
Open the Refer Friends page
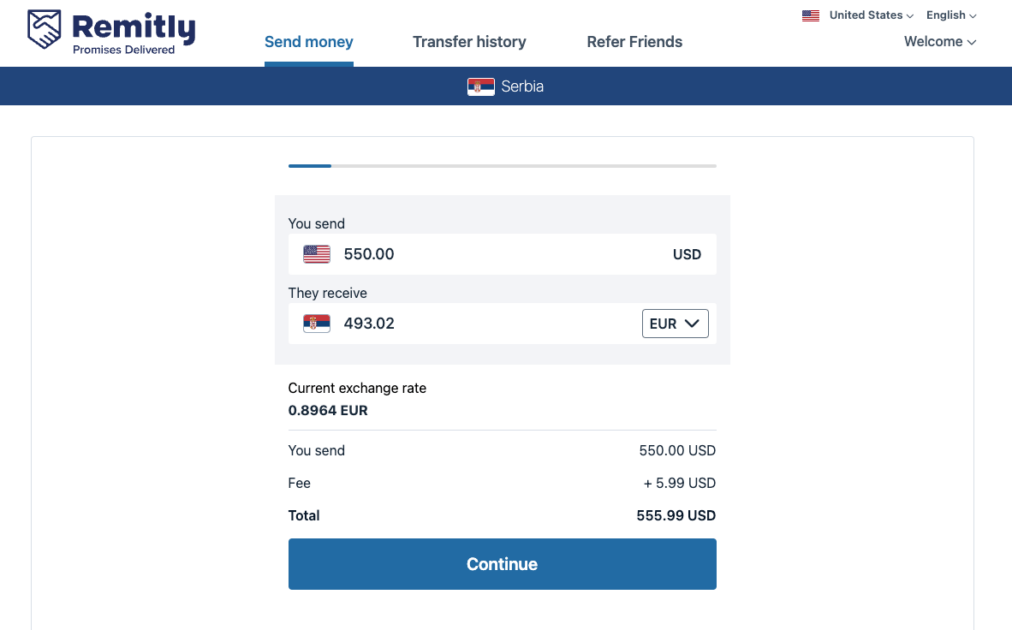pos(634,41)
